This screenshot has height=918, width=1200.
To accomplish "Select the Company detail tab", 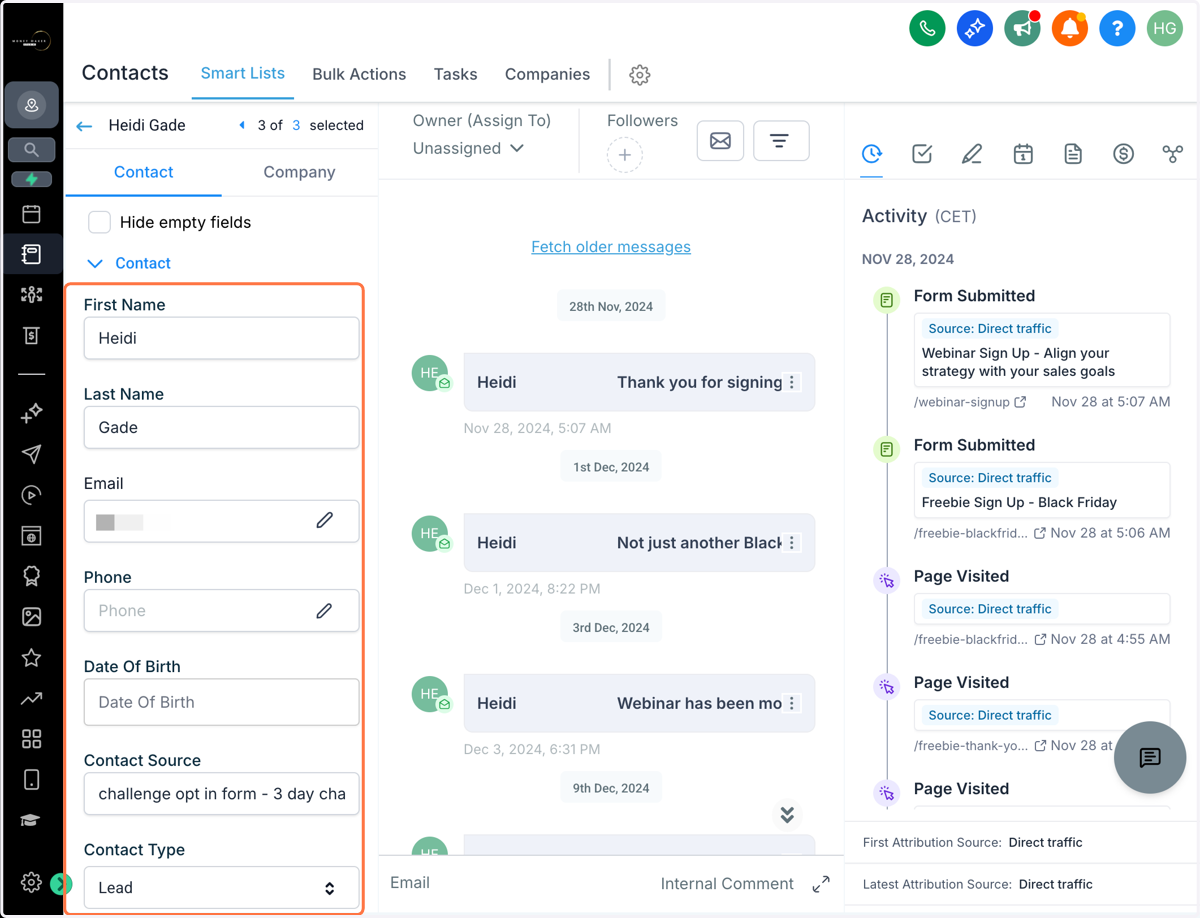I will pyautogui.click(x=299, y=172).
